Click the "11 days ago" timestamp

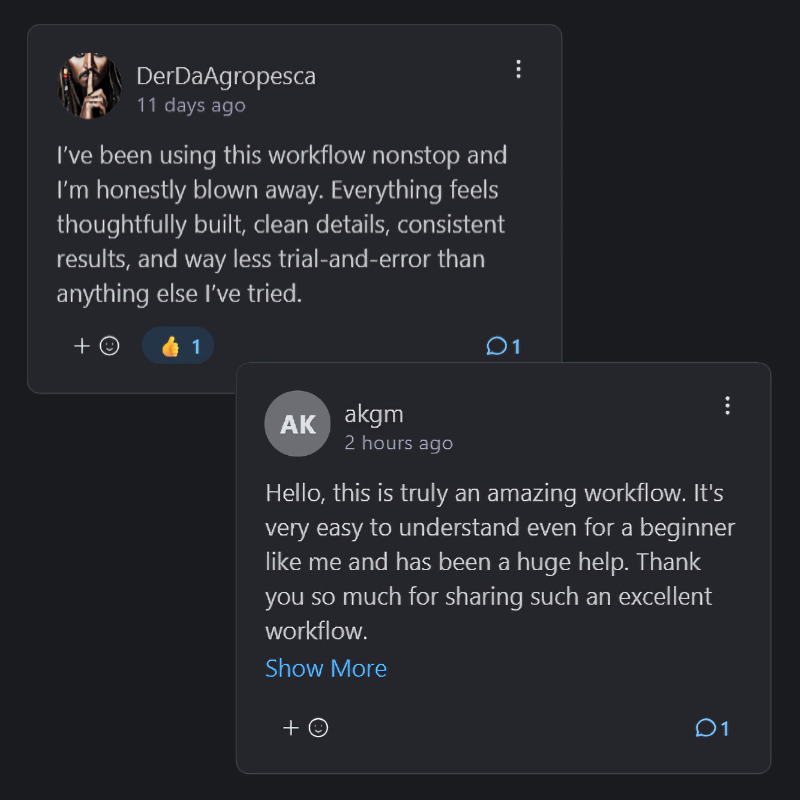point(191,105)
